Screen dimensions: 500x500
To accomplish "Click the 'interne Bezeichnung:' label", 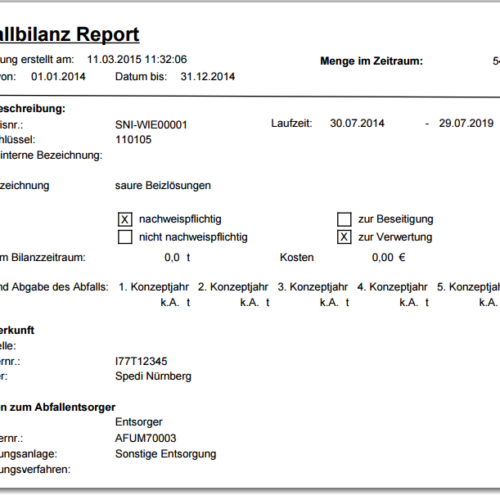I will pyautogui.click(x=51, y=155).
